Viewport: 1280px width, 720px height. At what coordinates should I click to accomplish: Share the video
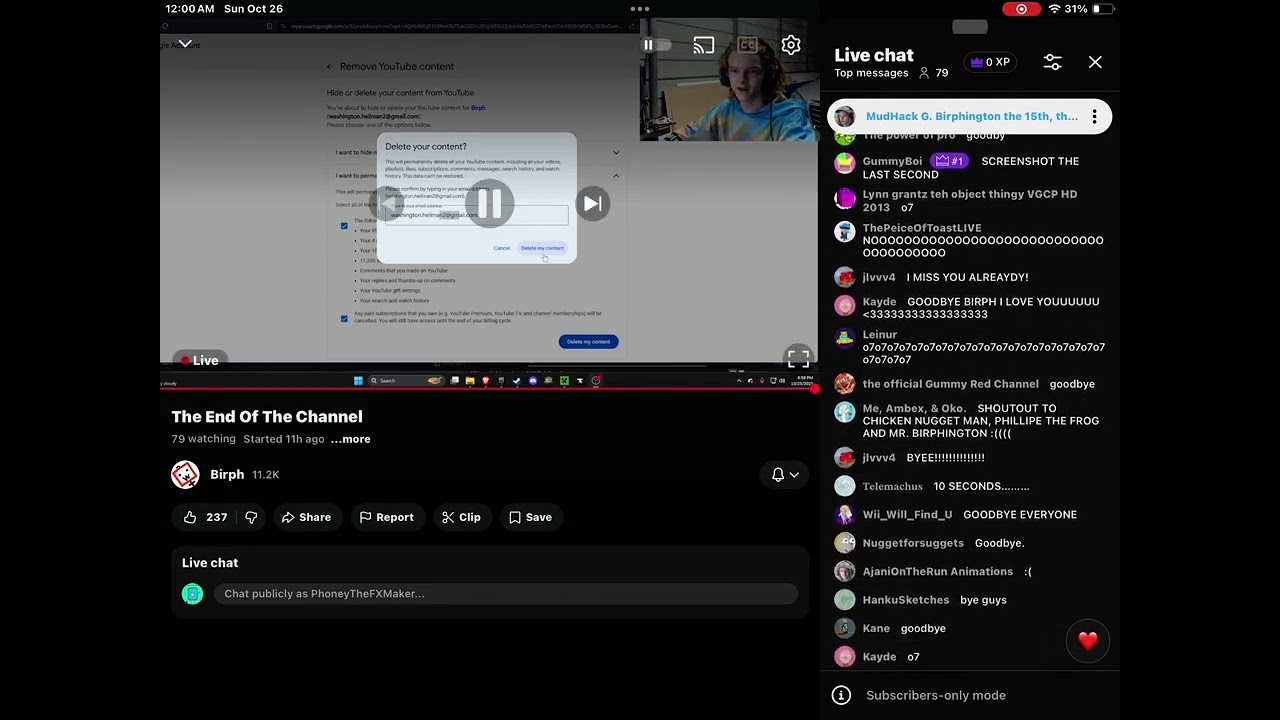306,517
